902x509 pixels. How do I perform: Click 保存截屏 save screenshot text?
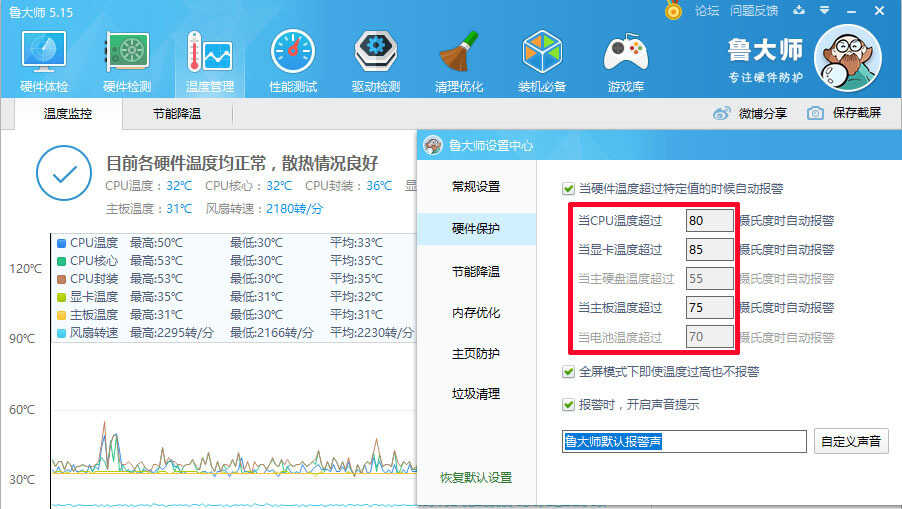pyautogui.click(x=857, y=113)
